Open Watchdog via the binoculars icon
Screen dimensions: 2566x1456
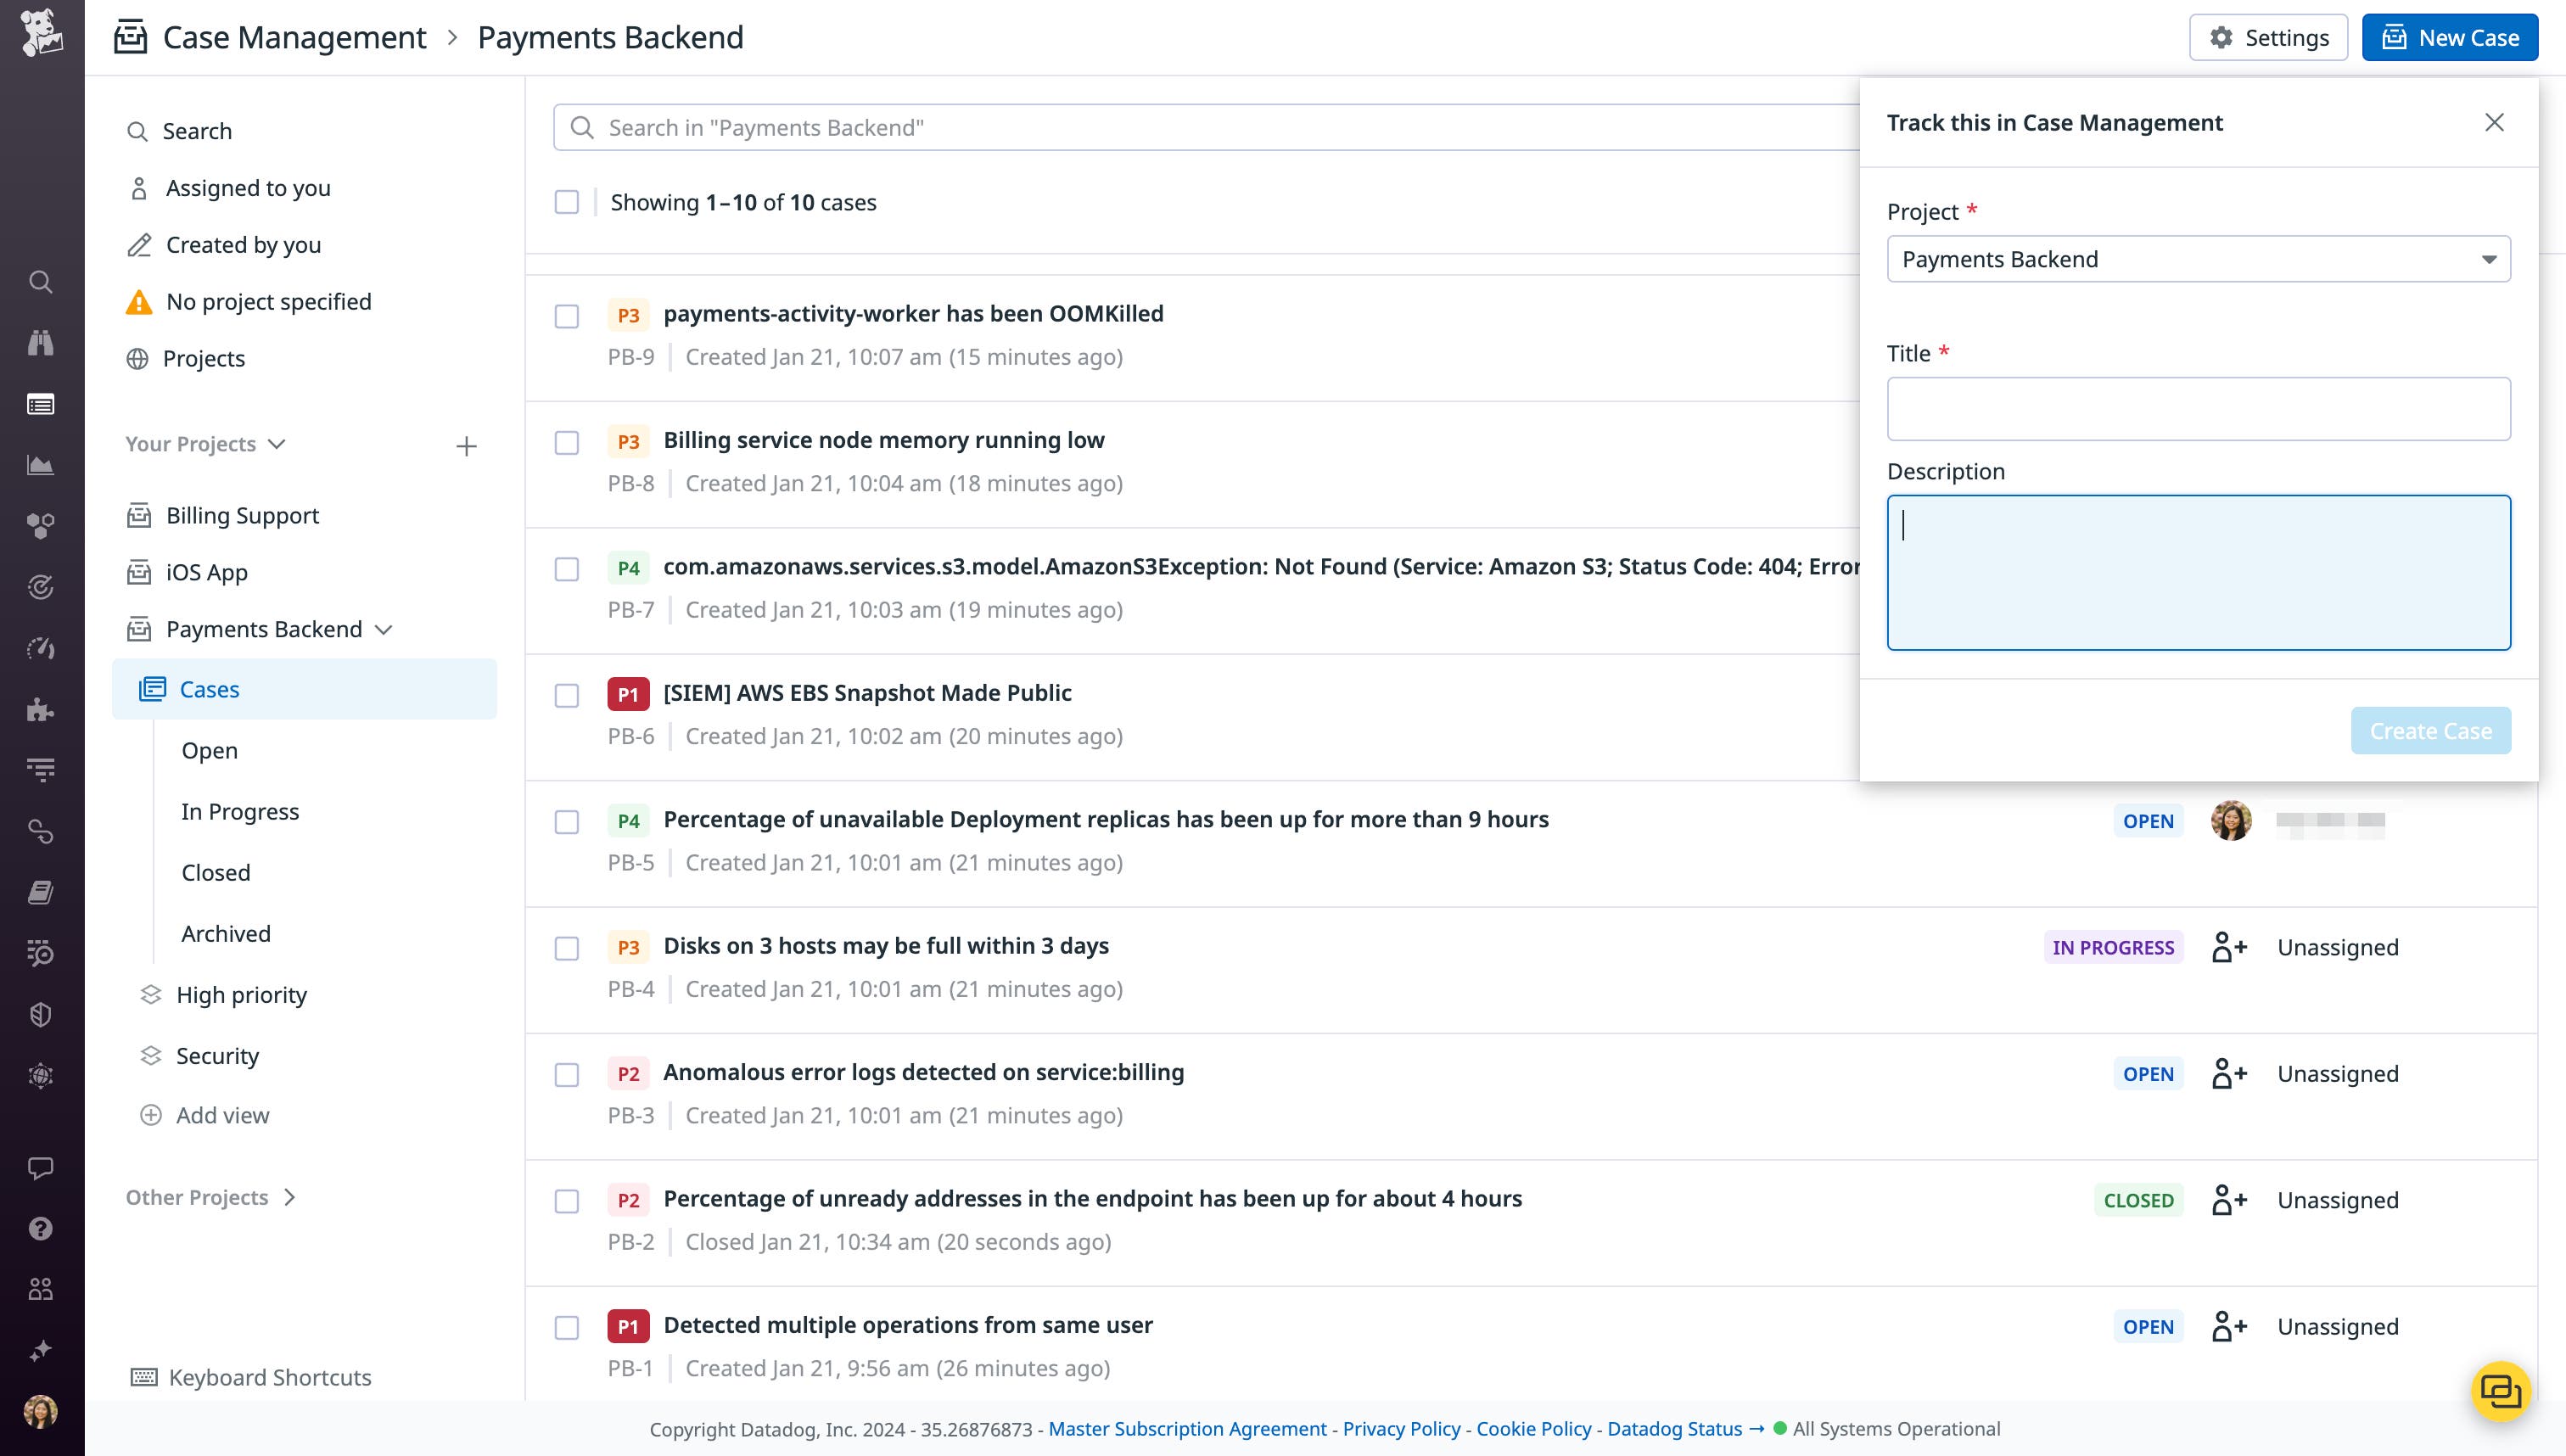(40, 342)
